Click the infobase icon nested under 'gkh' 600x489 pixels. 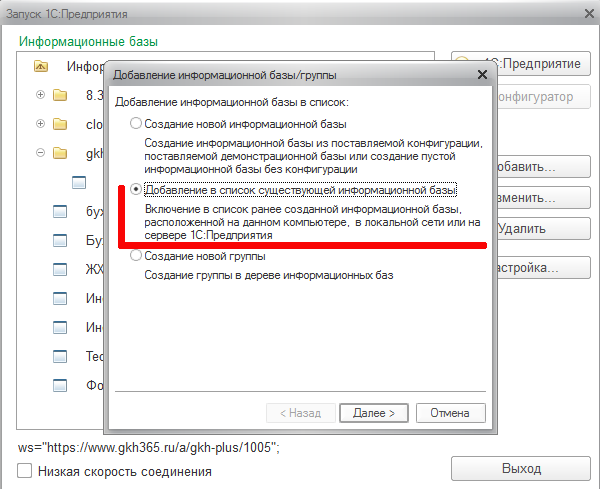coord(79,183)
